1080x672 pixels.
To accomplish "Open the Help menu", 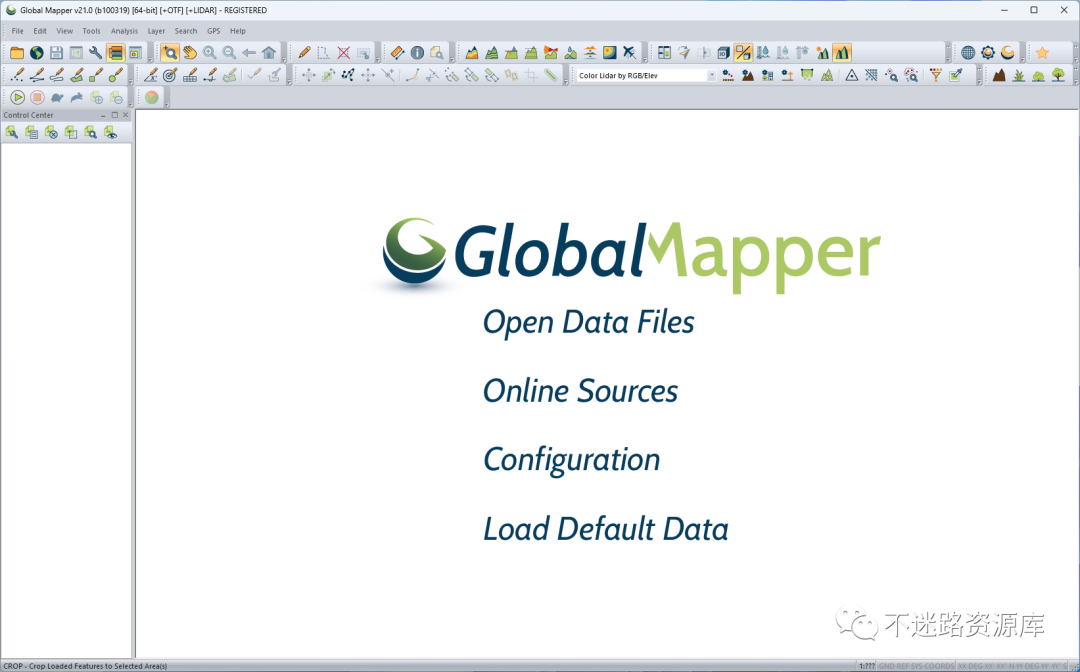I will coord(238,31).
